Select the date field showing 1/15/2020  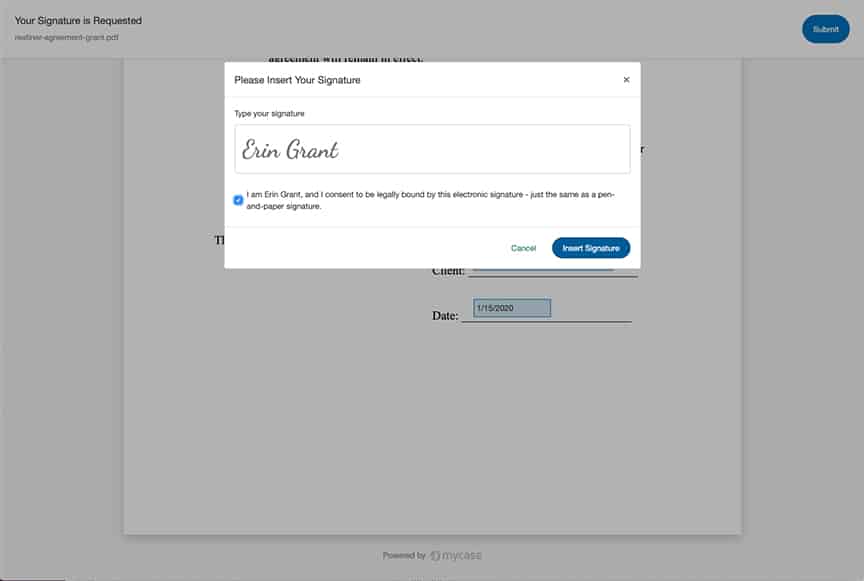point(511,308)
